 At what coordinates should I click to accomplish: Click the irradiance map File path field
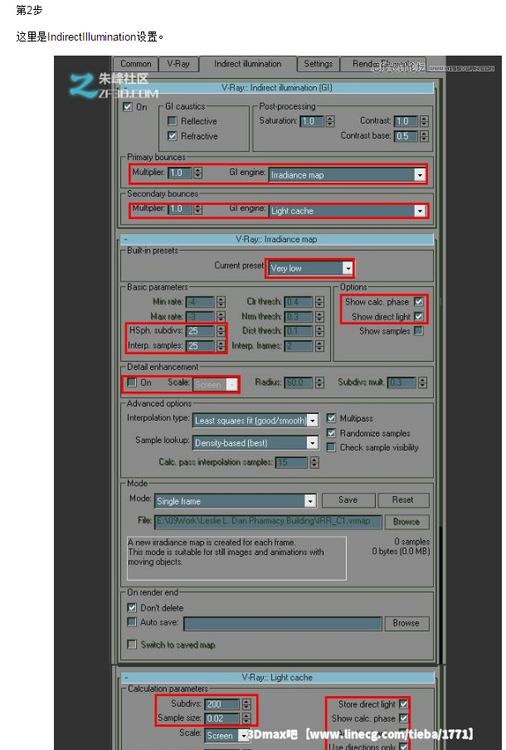point(268,521)
